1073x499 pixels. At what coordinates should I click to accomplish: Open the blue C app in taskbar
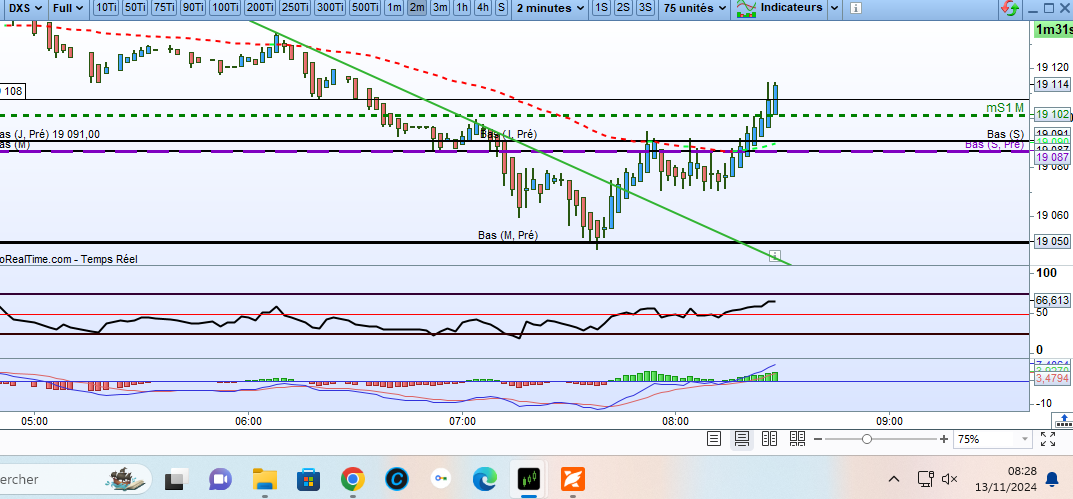[x=396, y=479]
